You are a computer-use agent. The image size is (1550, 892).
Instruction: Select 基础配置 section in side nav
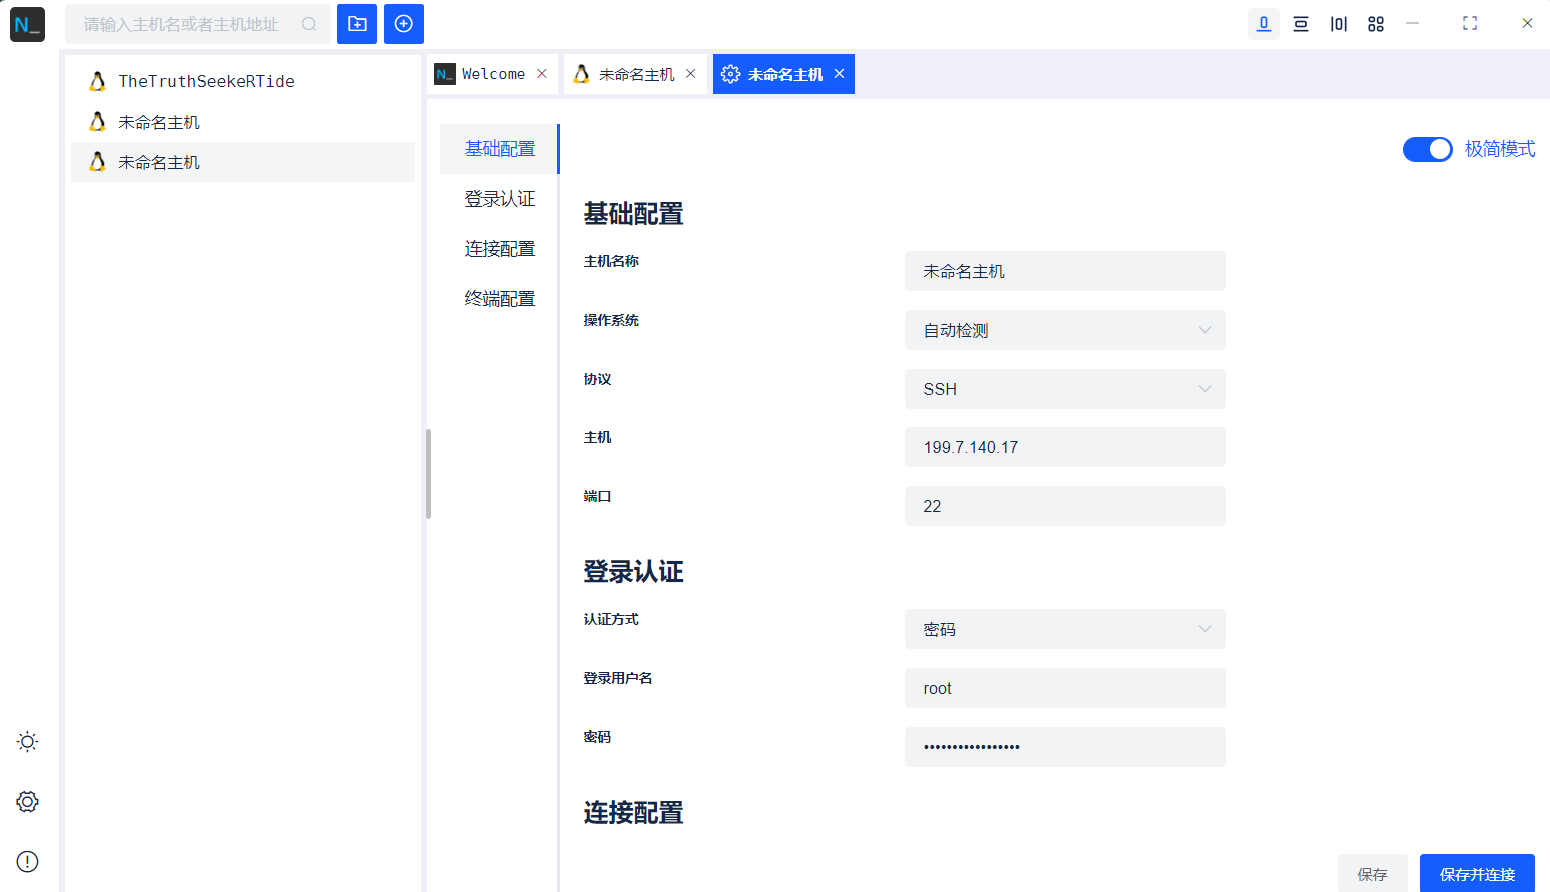500,149
